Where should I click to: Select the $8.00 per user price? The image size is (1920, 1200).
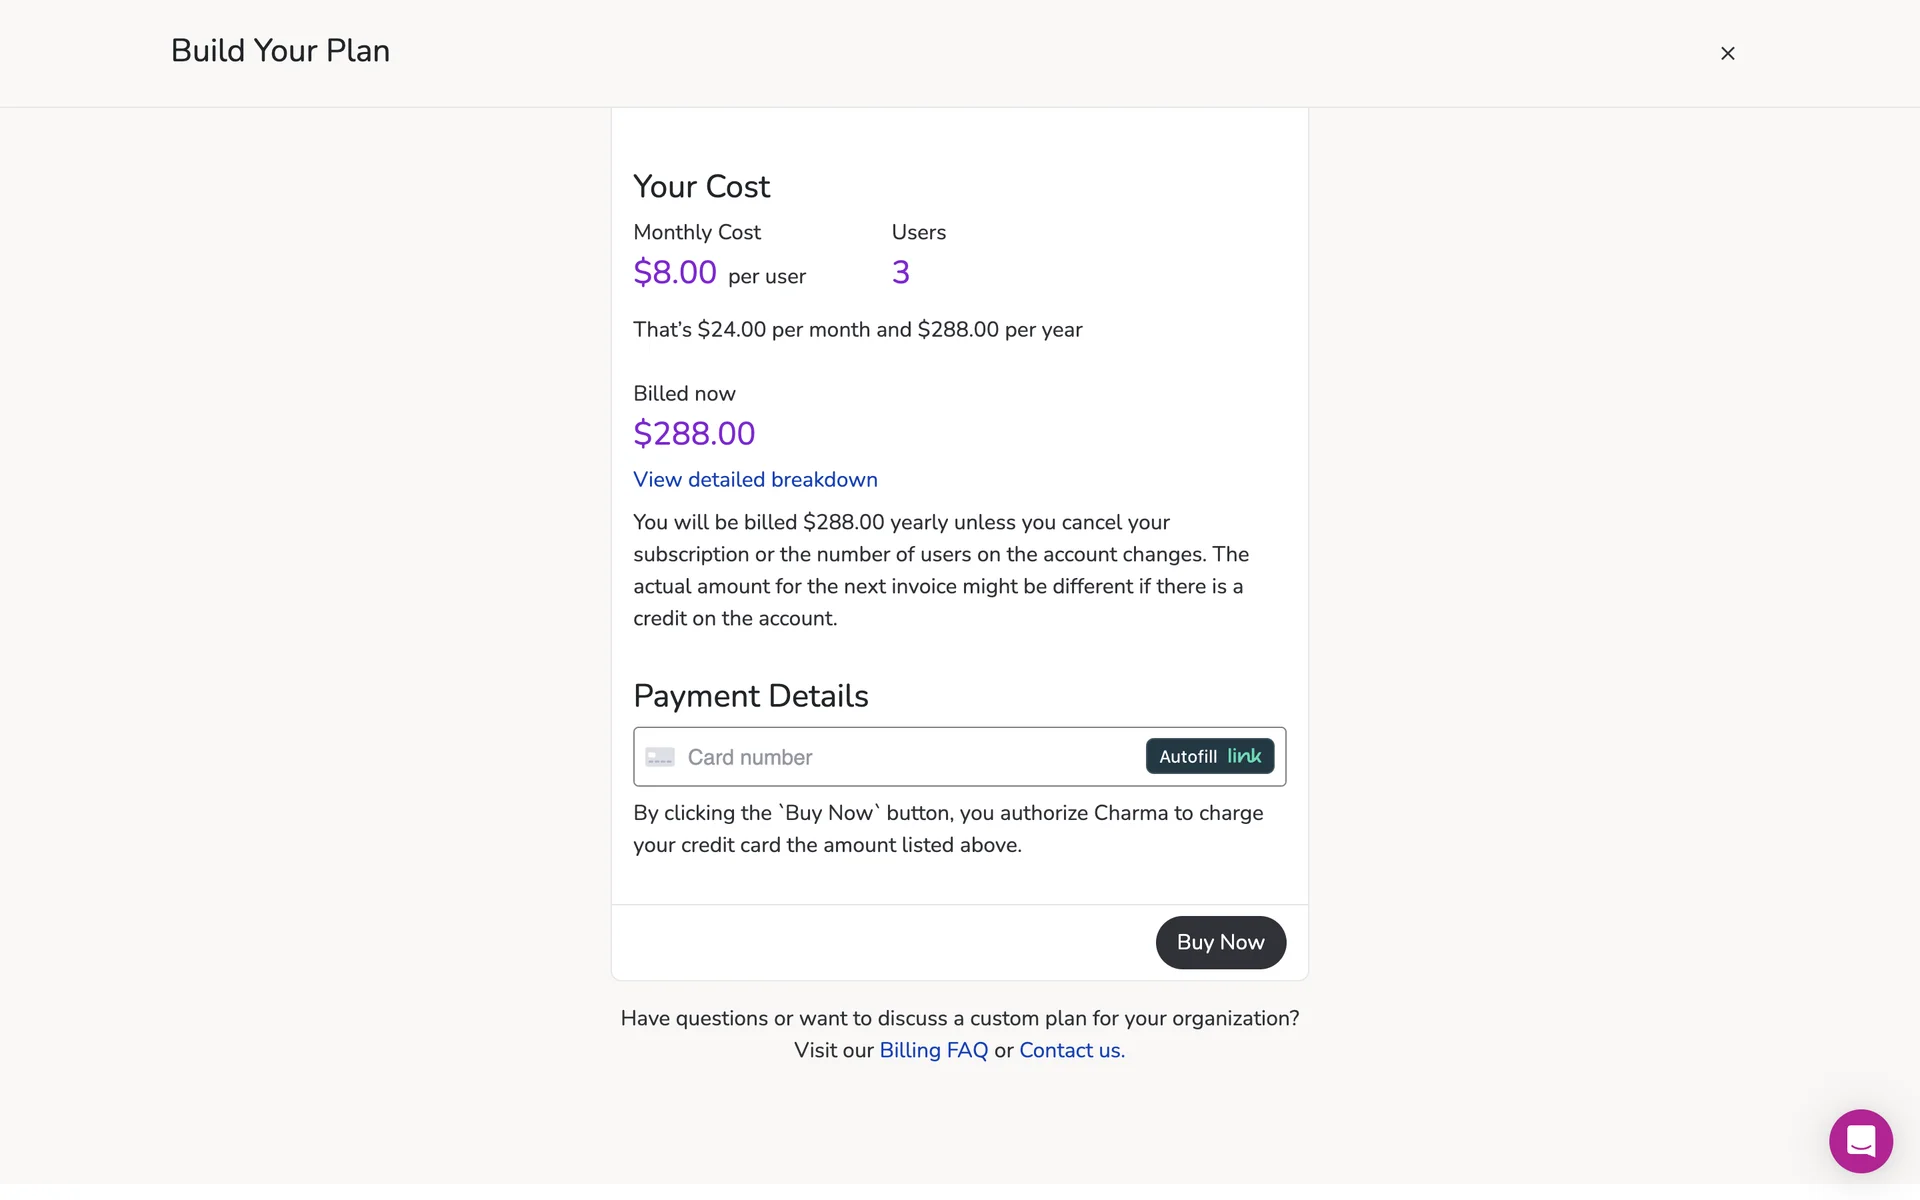[675, 272]
